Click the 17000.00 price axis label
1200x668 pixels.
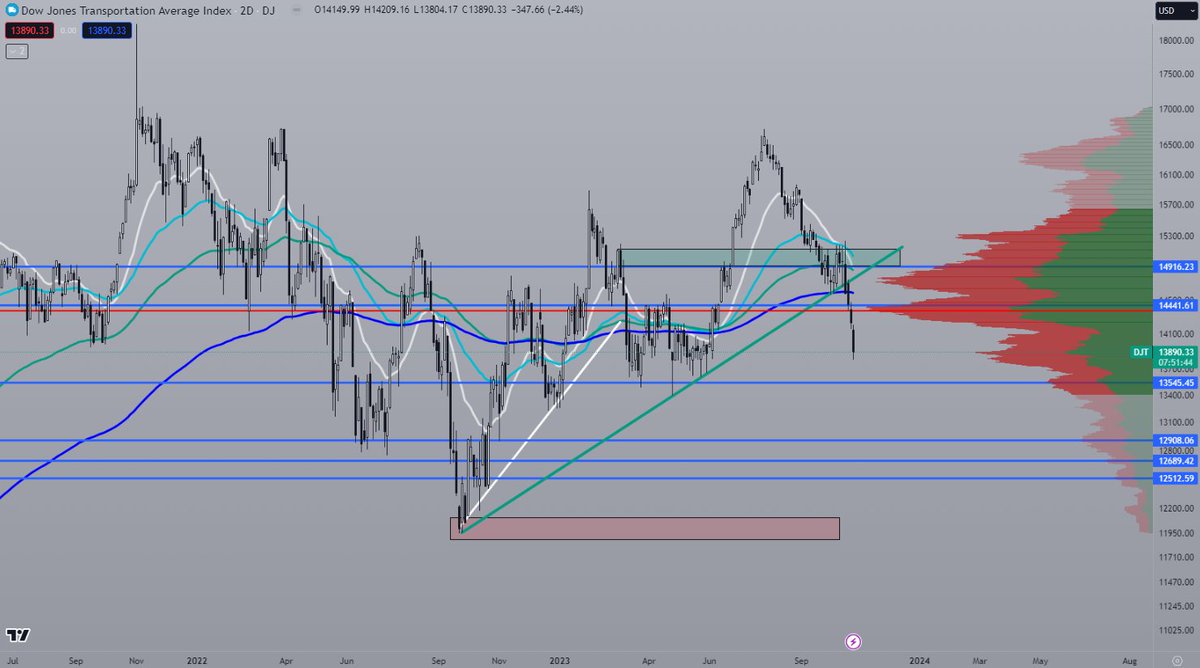click(x=1176, y=110)
